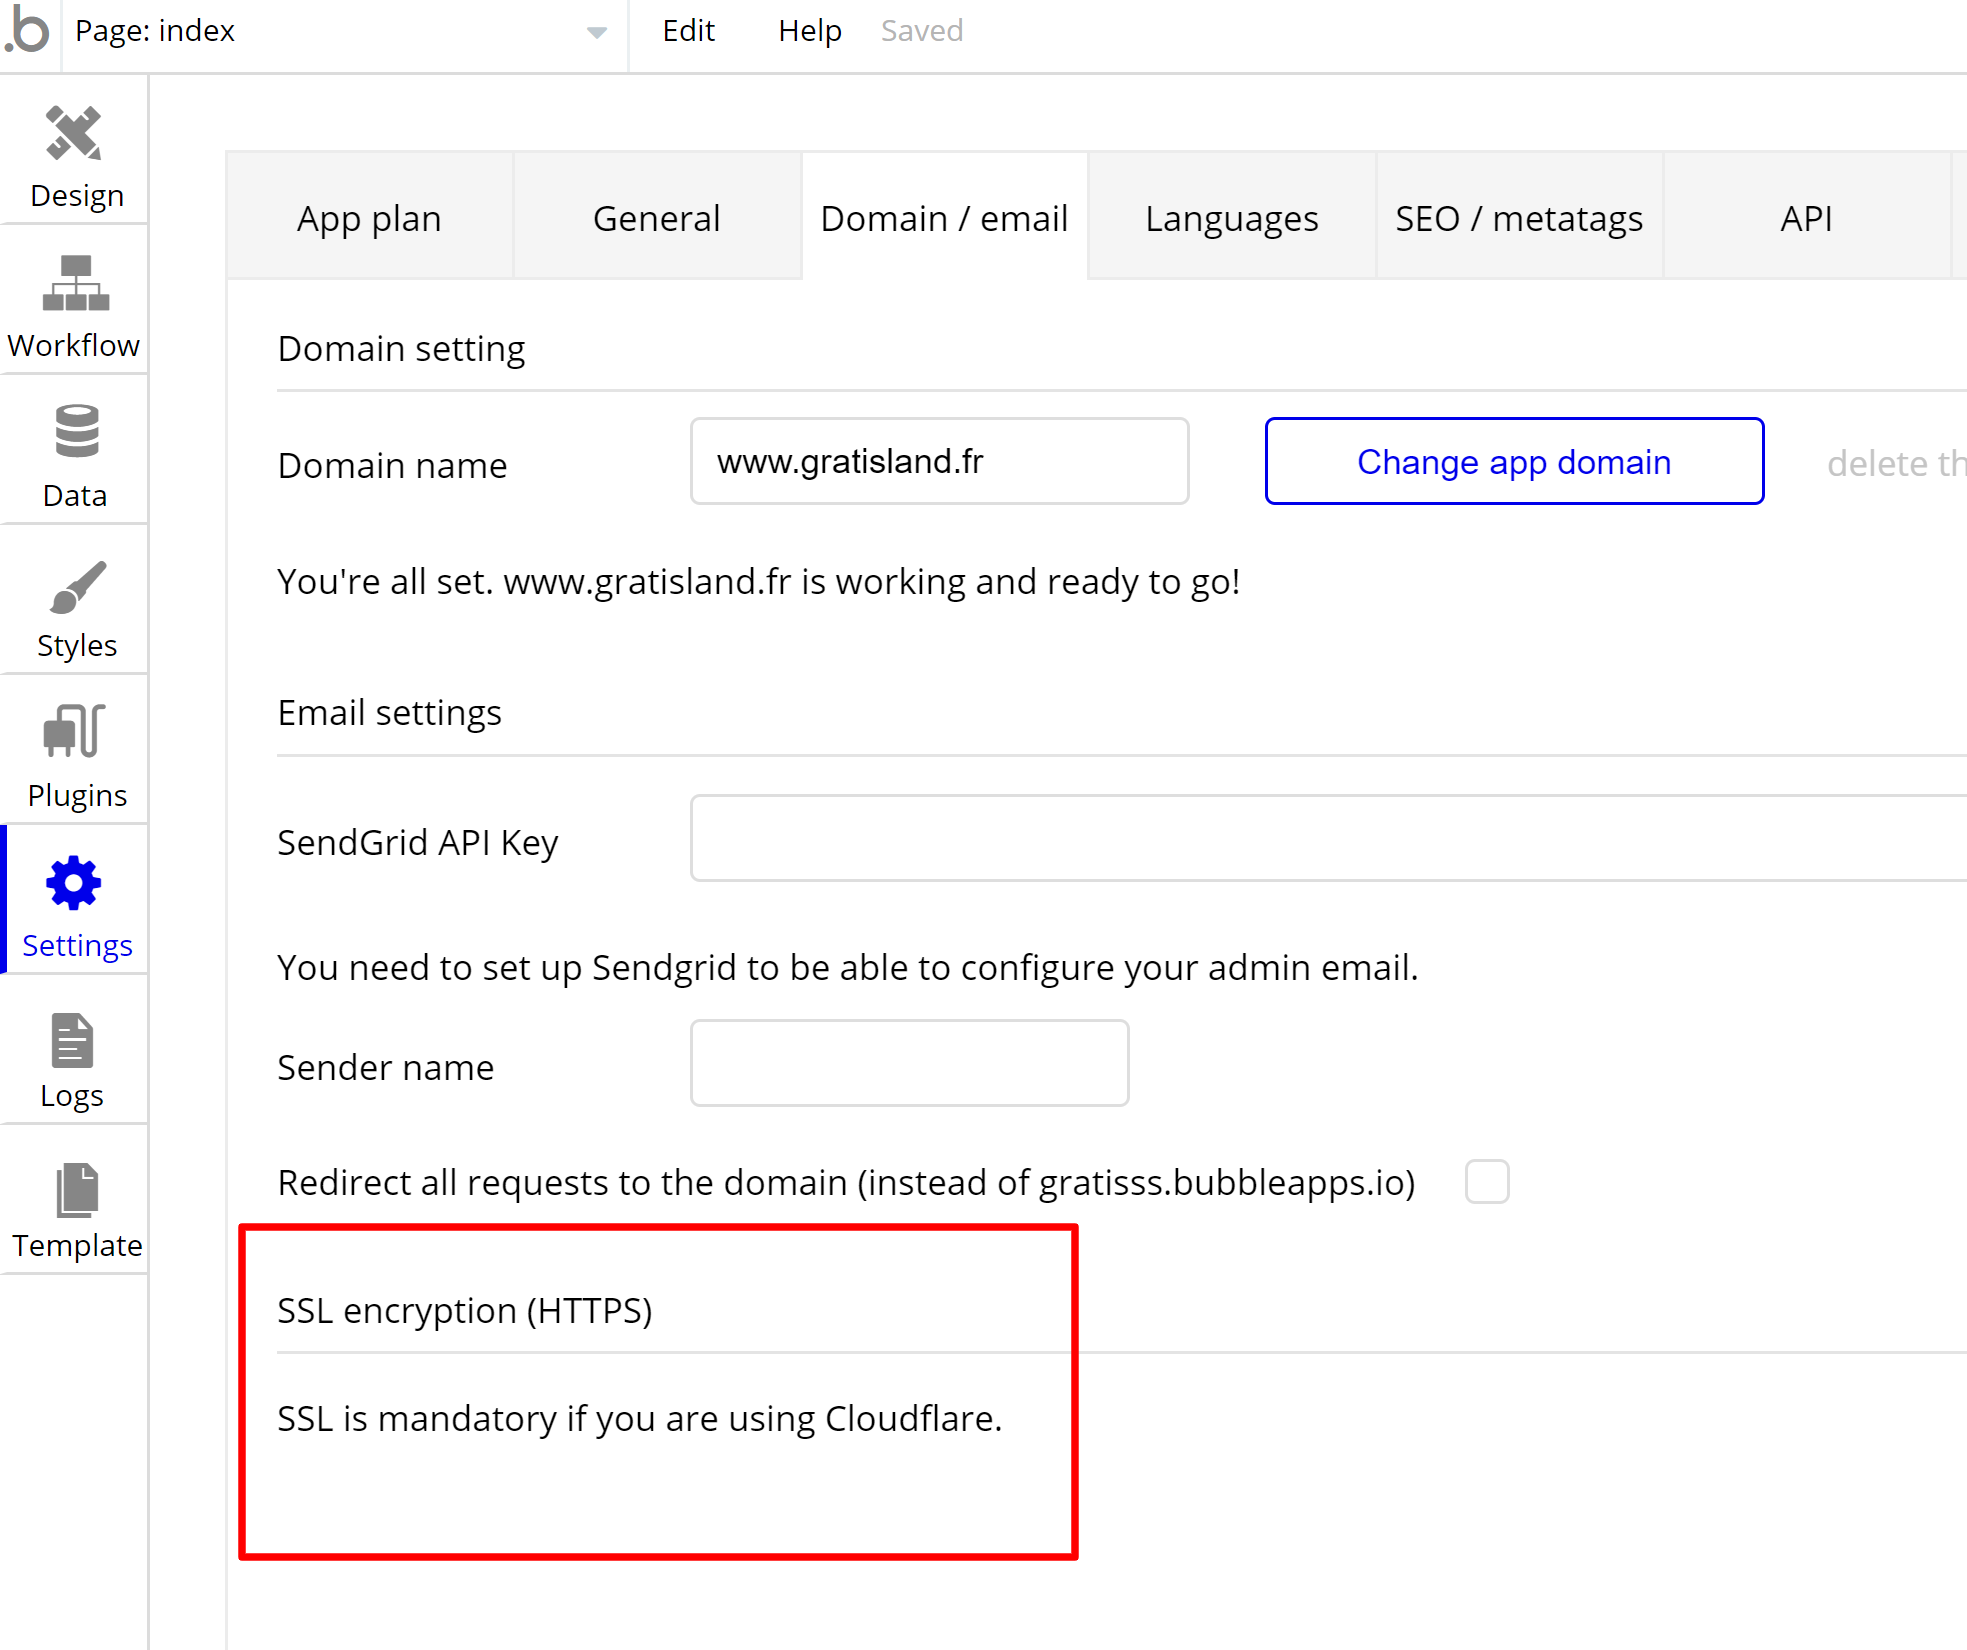Open the Languages settings tab

tap(1231, 218)
